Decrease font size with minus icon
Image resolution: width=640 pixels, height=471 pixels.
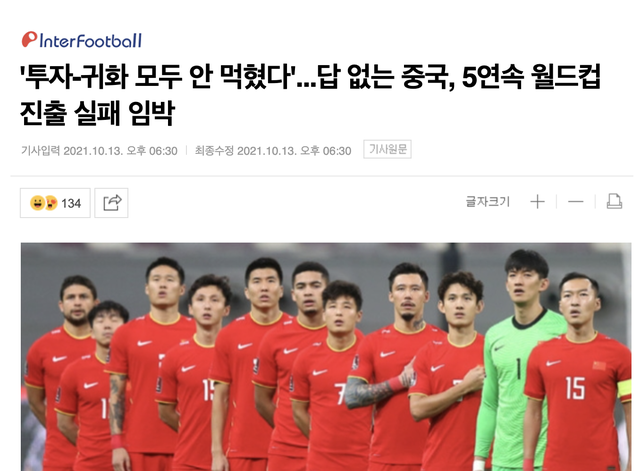pos(576,202)
